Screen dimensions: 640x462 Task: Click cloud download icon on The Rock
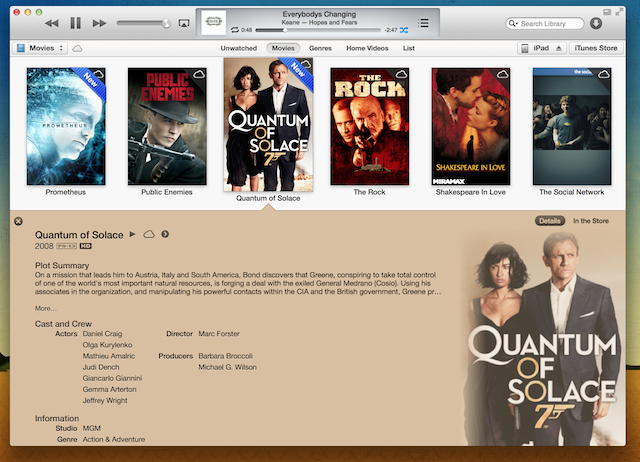(x=402, y=74)
